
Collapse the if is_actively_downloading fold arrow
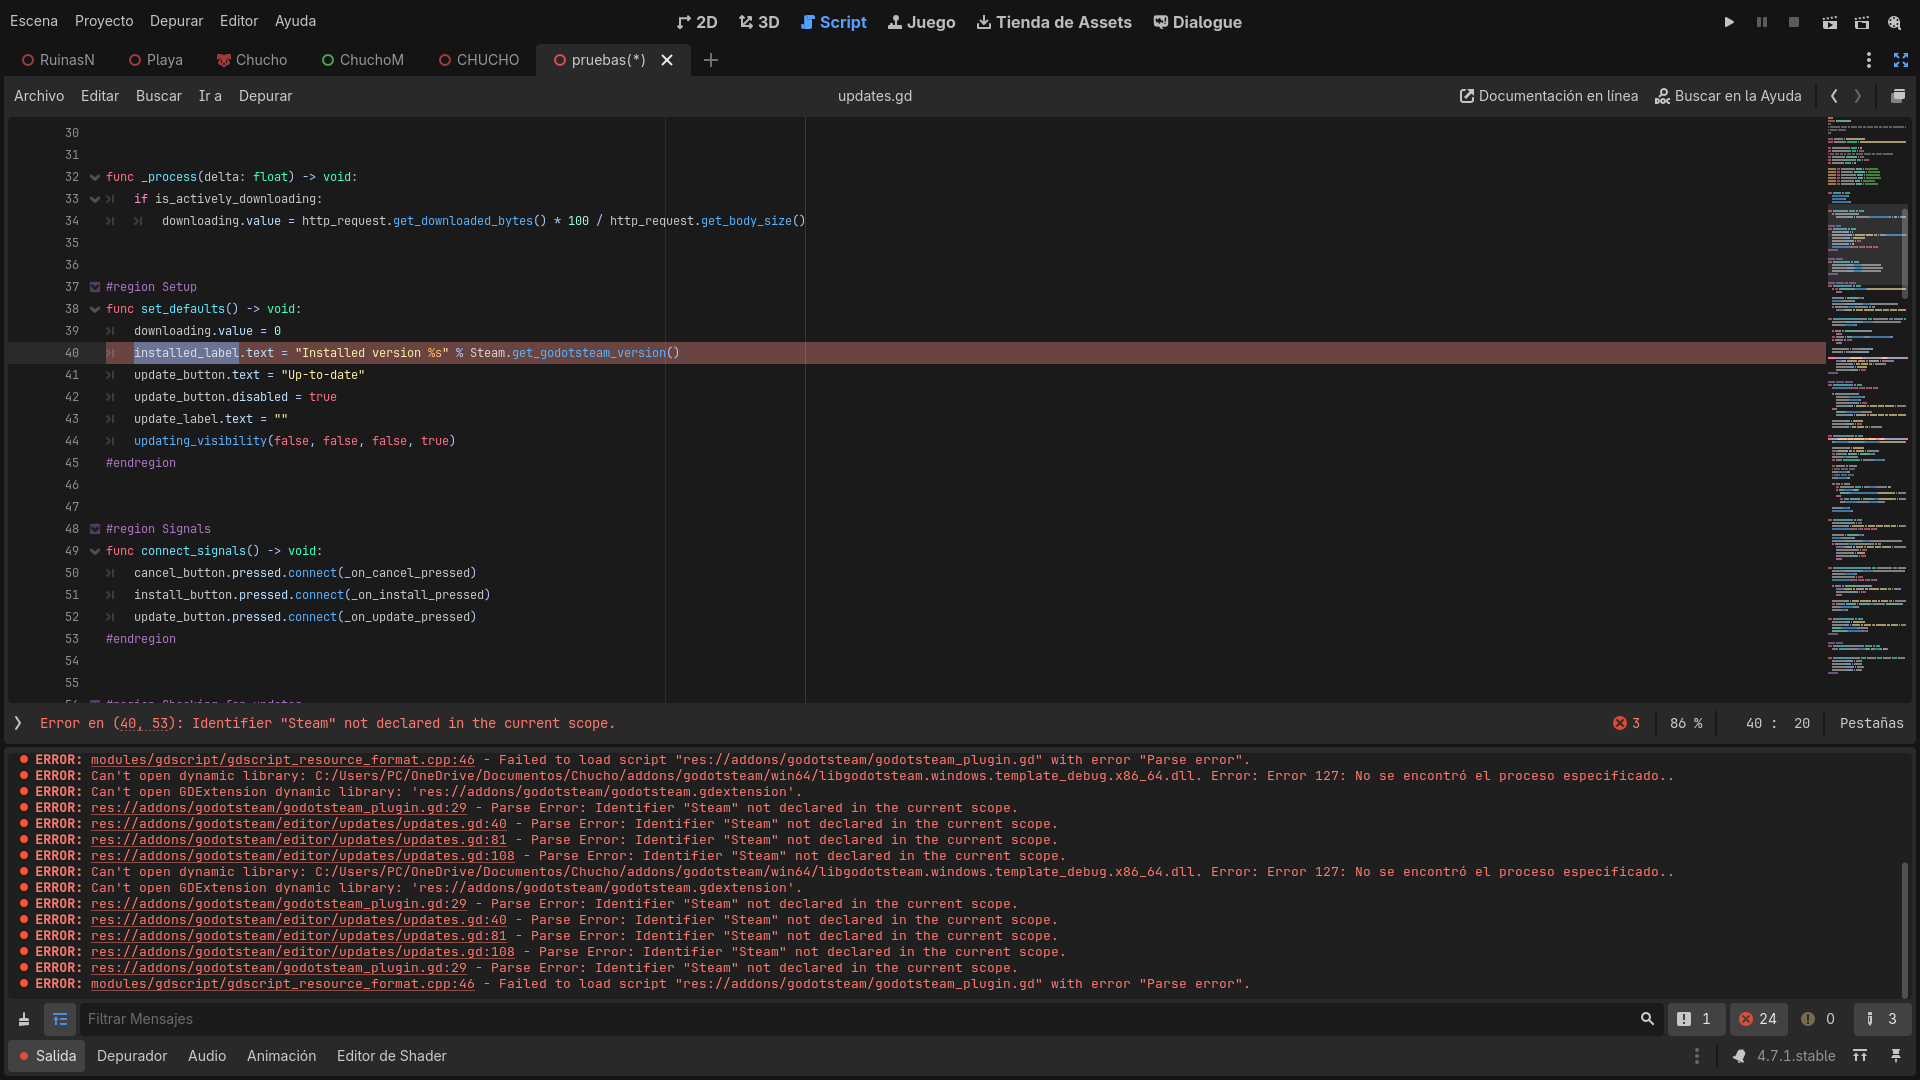tap(95, 199)
